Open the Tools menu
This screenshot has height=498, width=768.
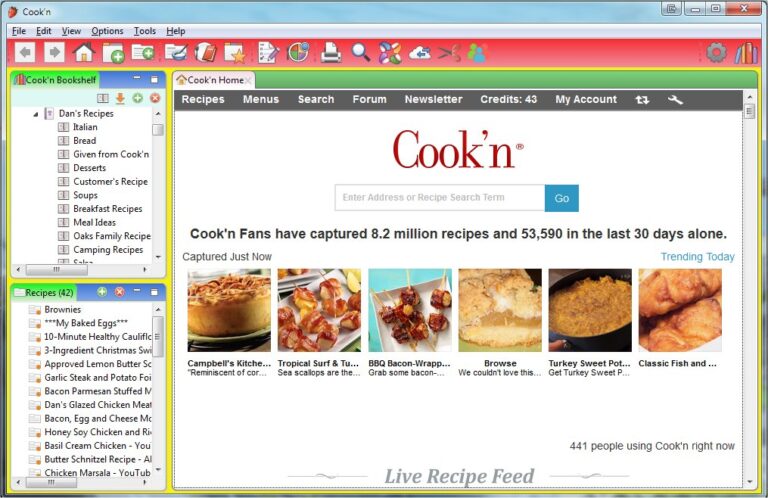pos(145,31)
